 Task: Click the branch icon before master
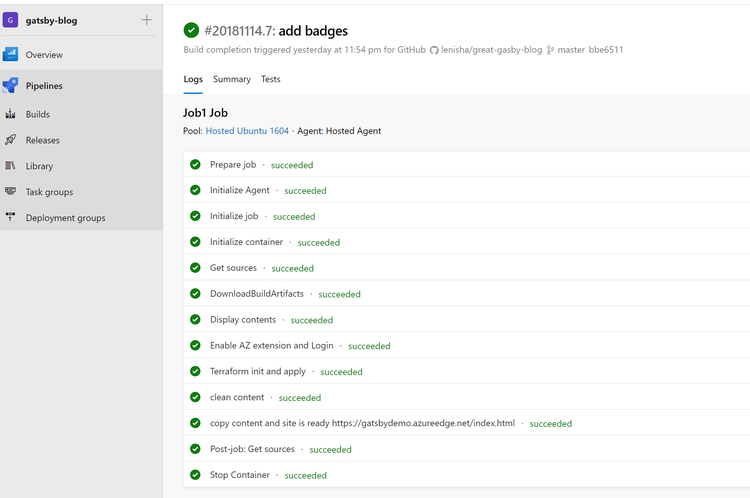click(550, 50)
